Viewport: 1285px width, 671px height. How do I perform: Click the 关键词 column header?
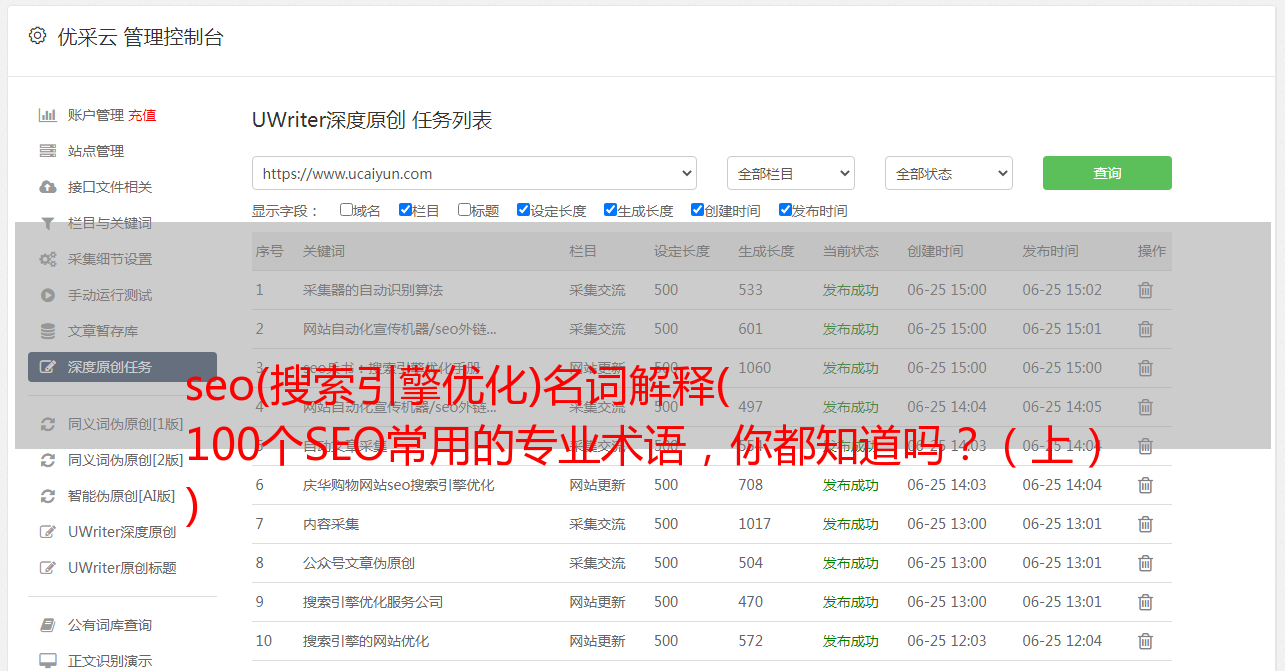(324, 251)
